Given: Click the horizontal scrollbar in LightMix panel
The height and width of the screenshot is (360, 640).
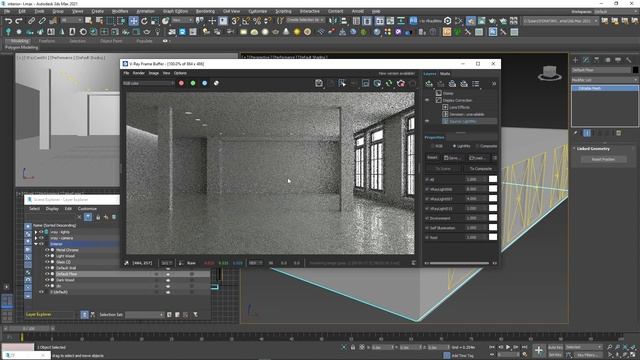Looking at the screenshot, I should tap(460, 263).
